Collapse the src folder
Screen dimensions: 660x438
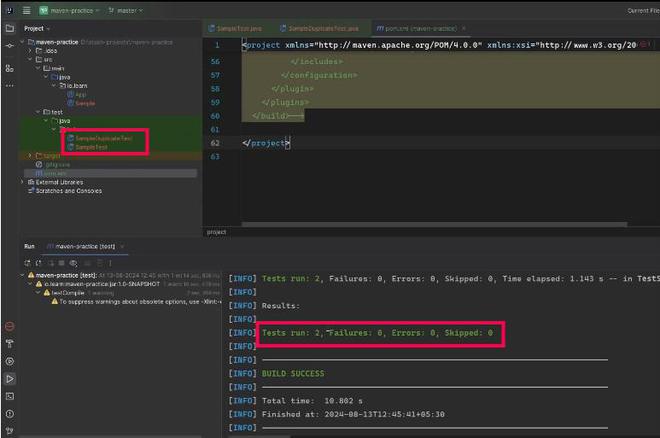(30, 60)
